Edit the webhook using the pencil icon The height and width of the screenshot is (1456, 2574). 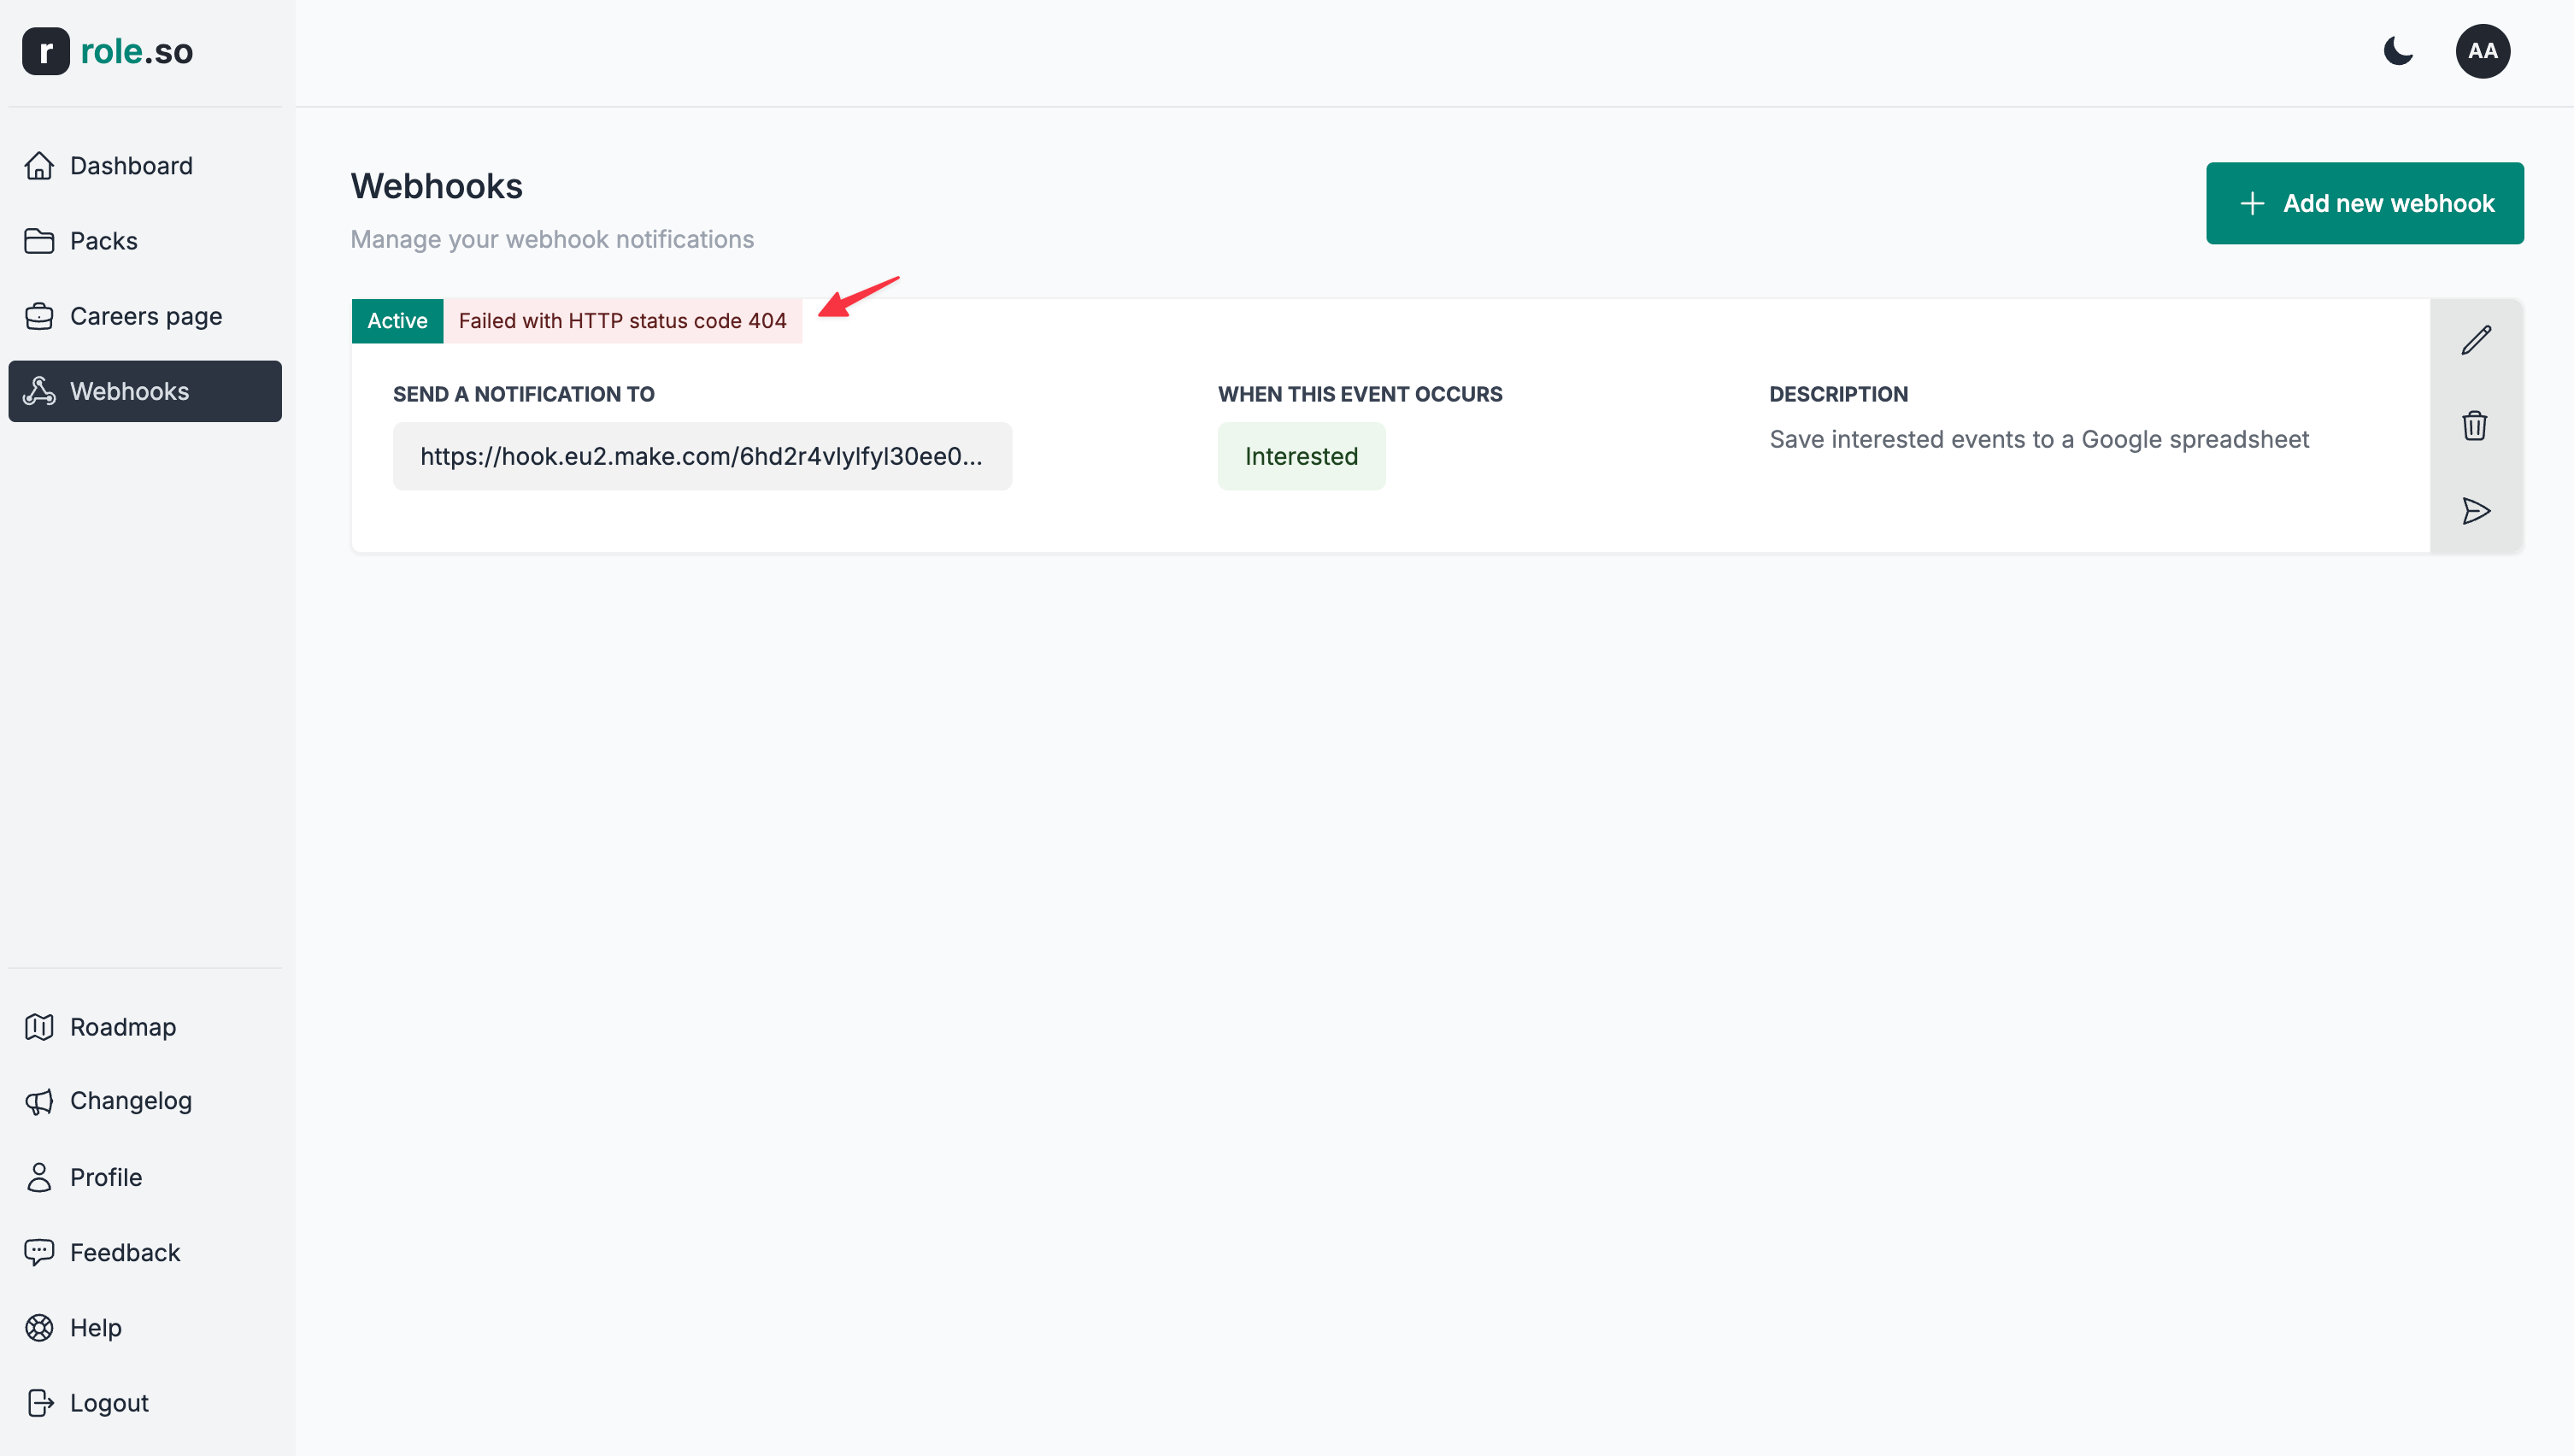[2477, 339]
